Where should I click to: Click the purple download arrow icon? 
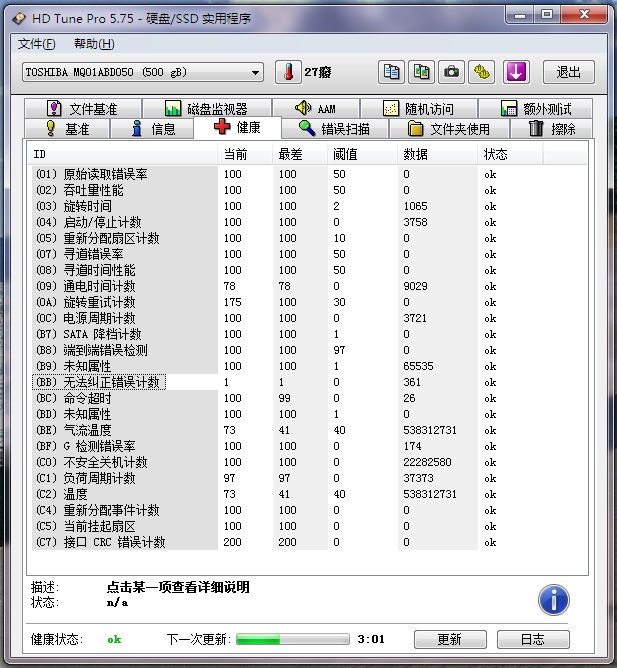point(516,72)
